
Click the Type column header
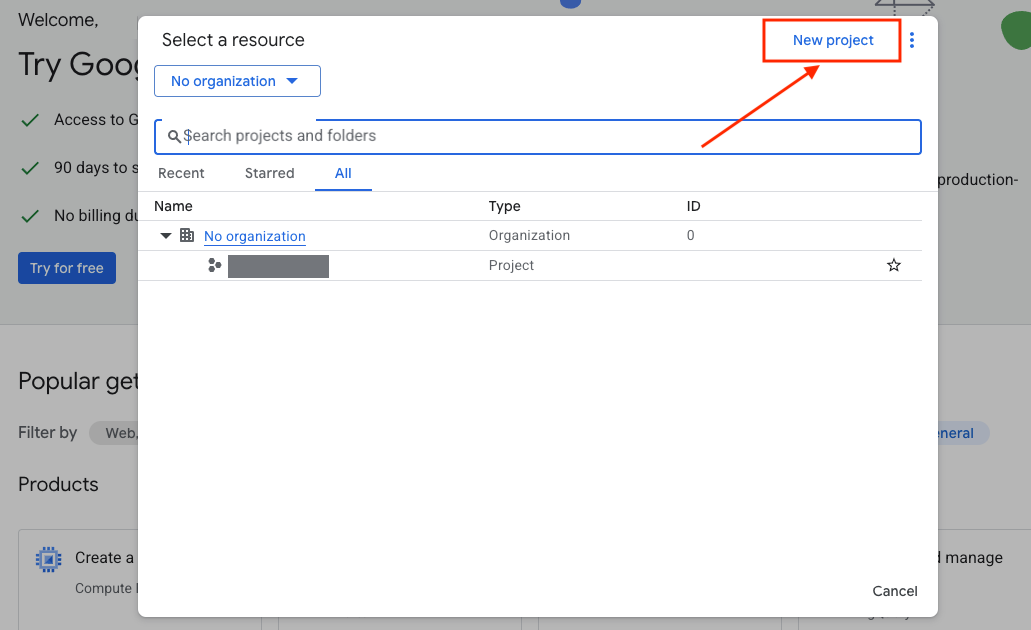tap(504, 206)
